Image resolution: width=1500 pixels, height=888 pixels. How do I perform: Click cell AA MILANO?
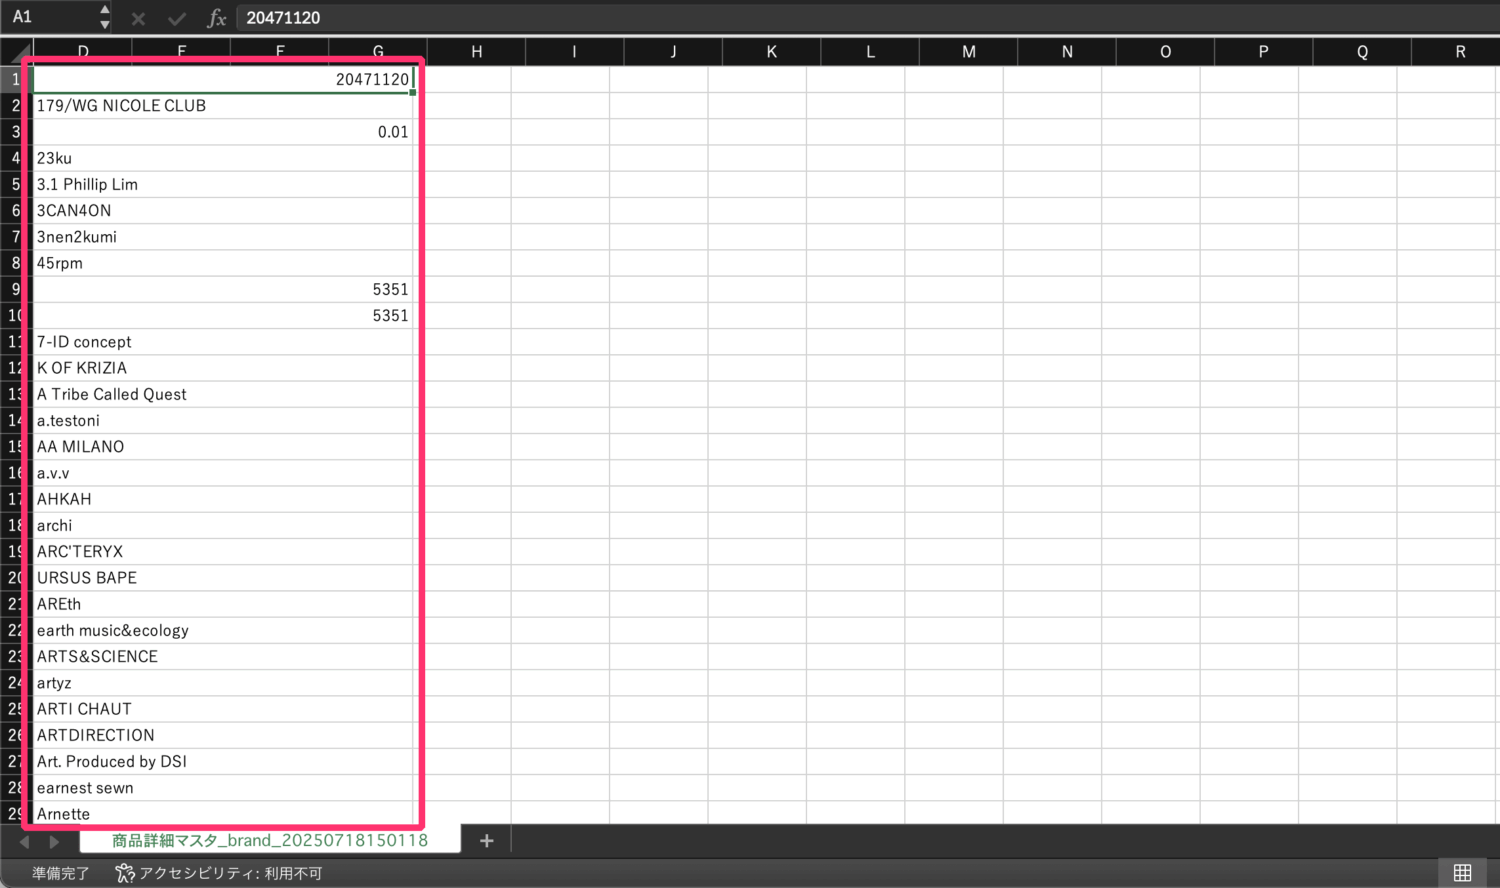[224, 447]
